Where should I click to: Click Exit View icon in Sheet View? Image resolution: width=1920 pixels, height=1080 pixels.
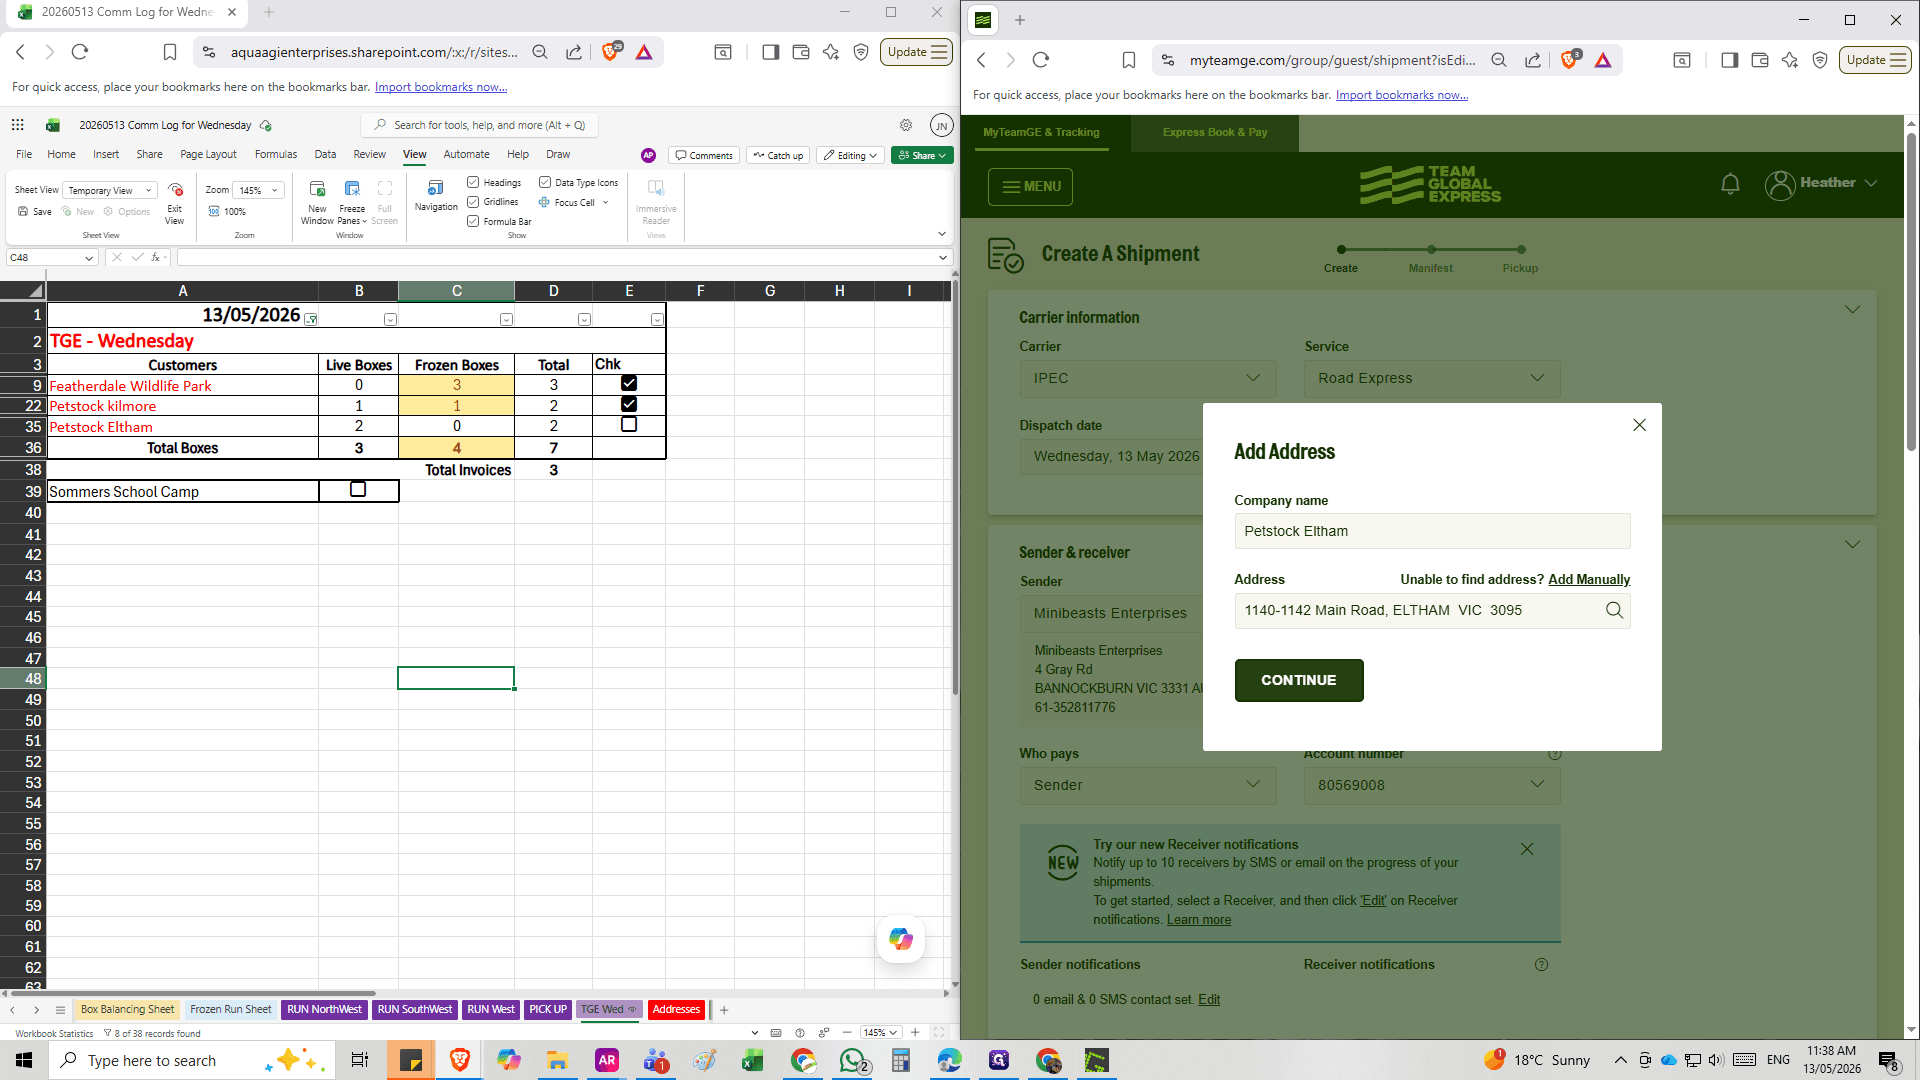tap(175, 189)
